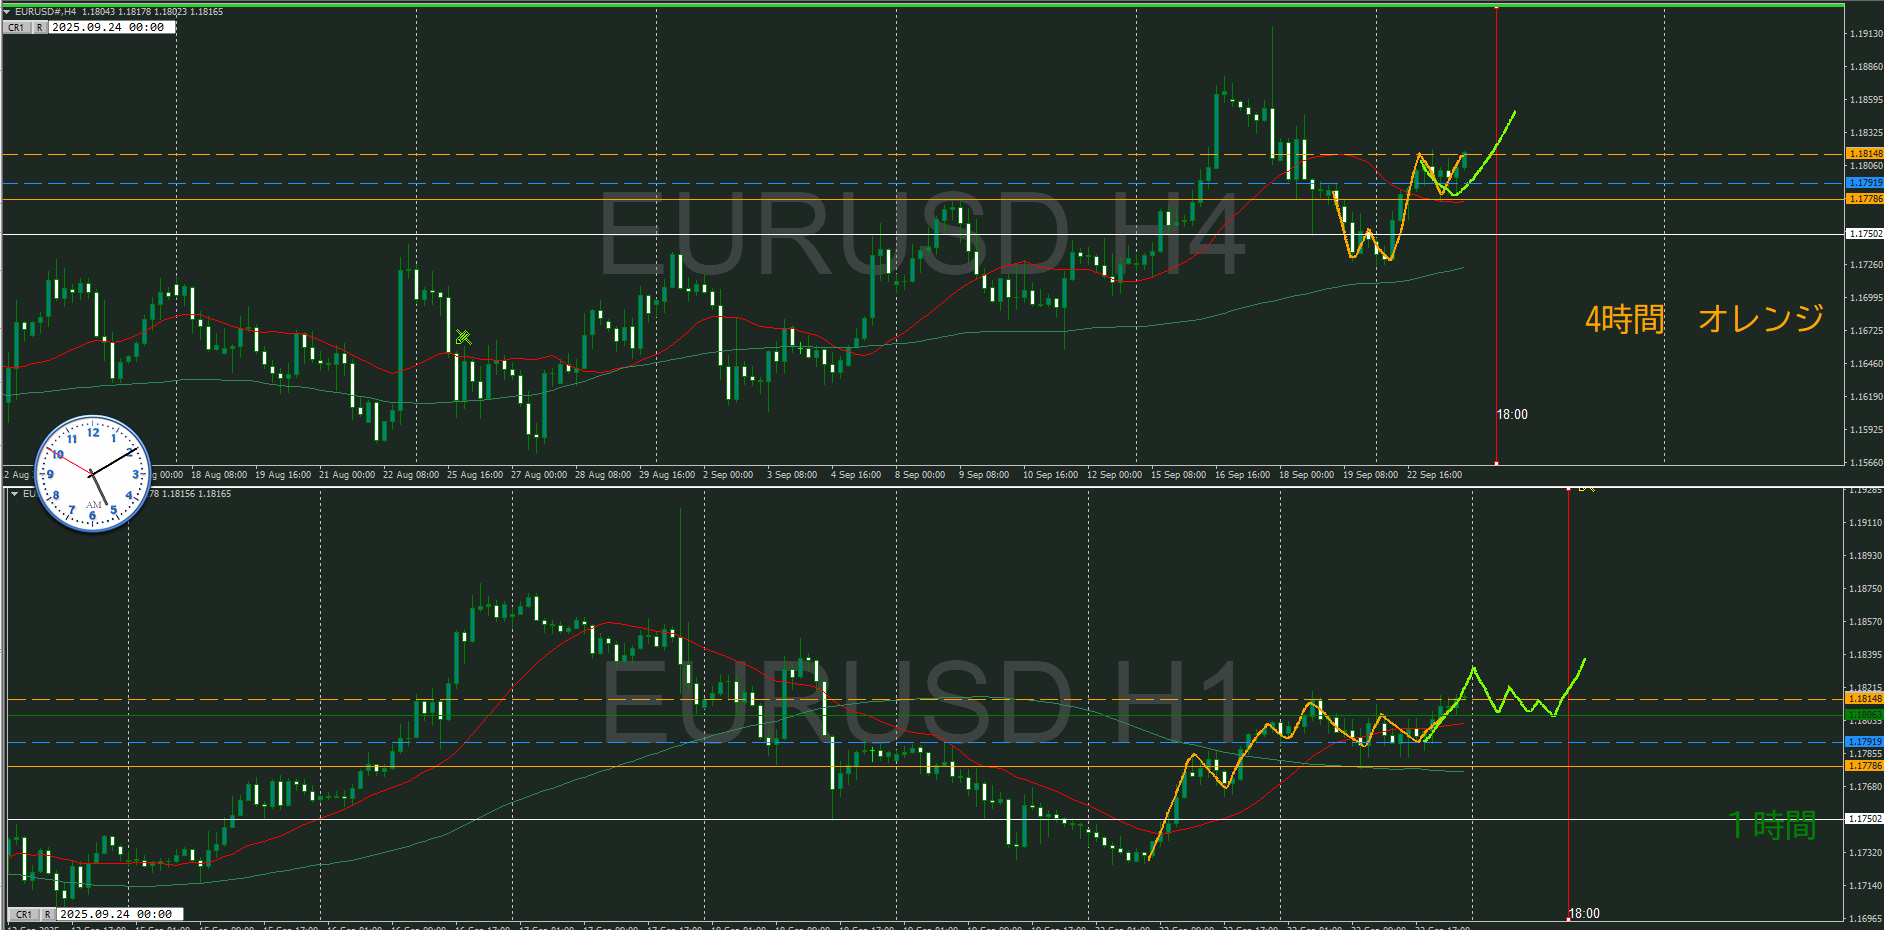This screenshot has height=930, width=1884.
Task: Click the date field in H4 chart
Action: [110, 28]
